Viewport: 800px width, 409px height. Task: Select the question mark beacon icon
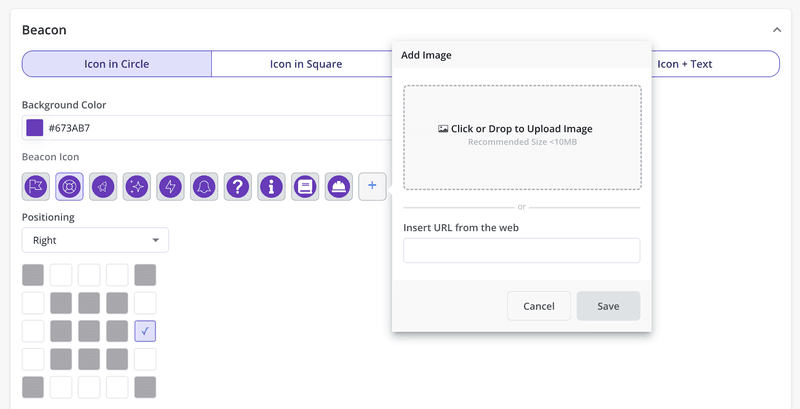click(237, 186)
